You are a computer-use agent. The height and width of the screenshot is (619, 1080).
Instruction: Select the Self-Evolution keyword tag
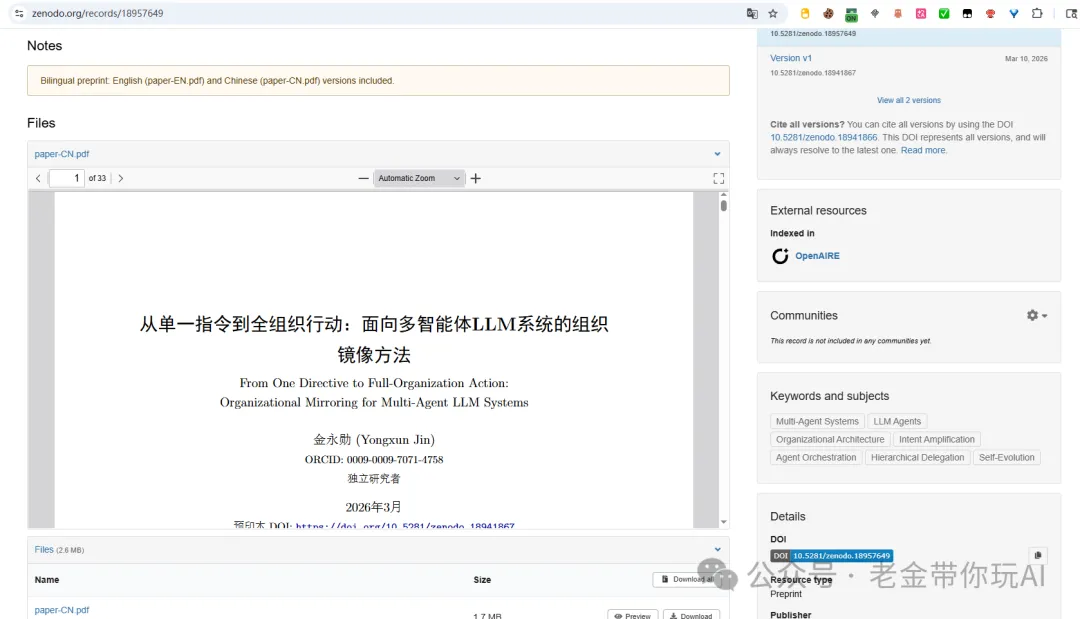pos(1006,457)
